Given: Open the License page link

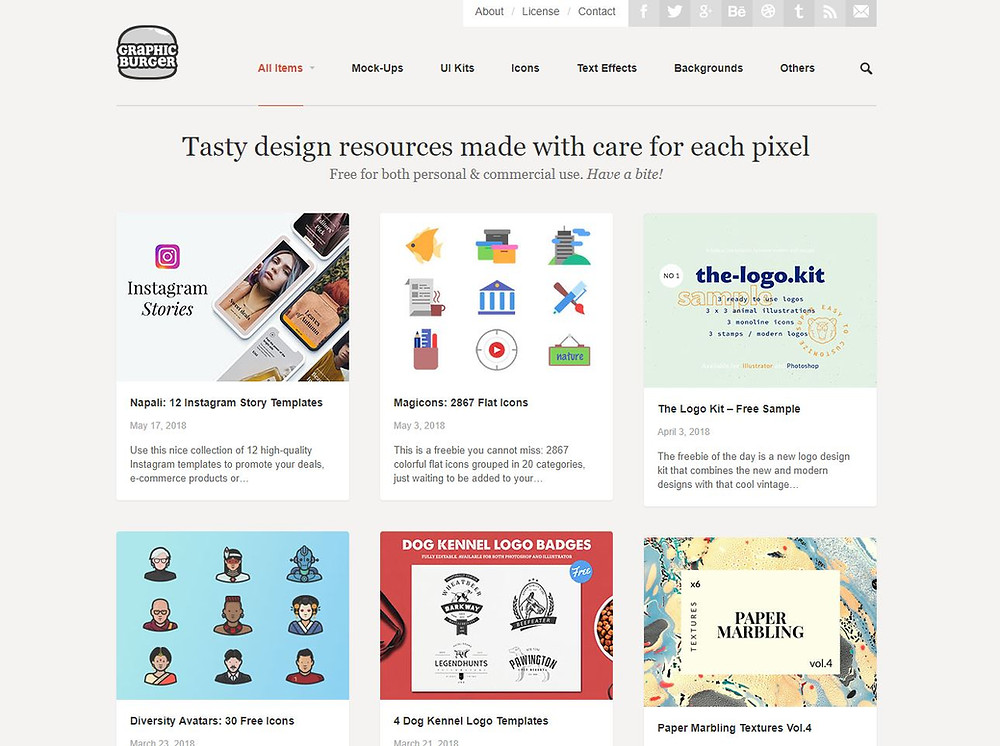Looking at the screenshot, I should (540, 11).
